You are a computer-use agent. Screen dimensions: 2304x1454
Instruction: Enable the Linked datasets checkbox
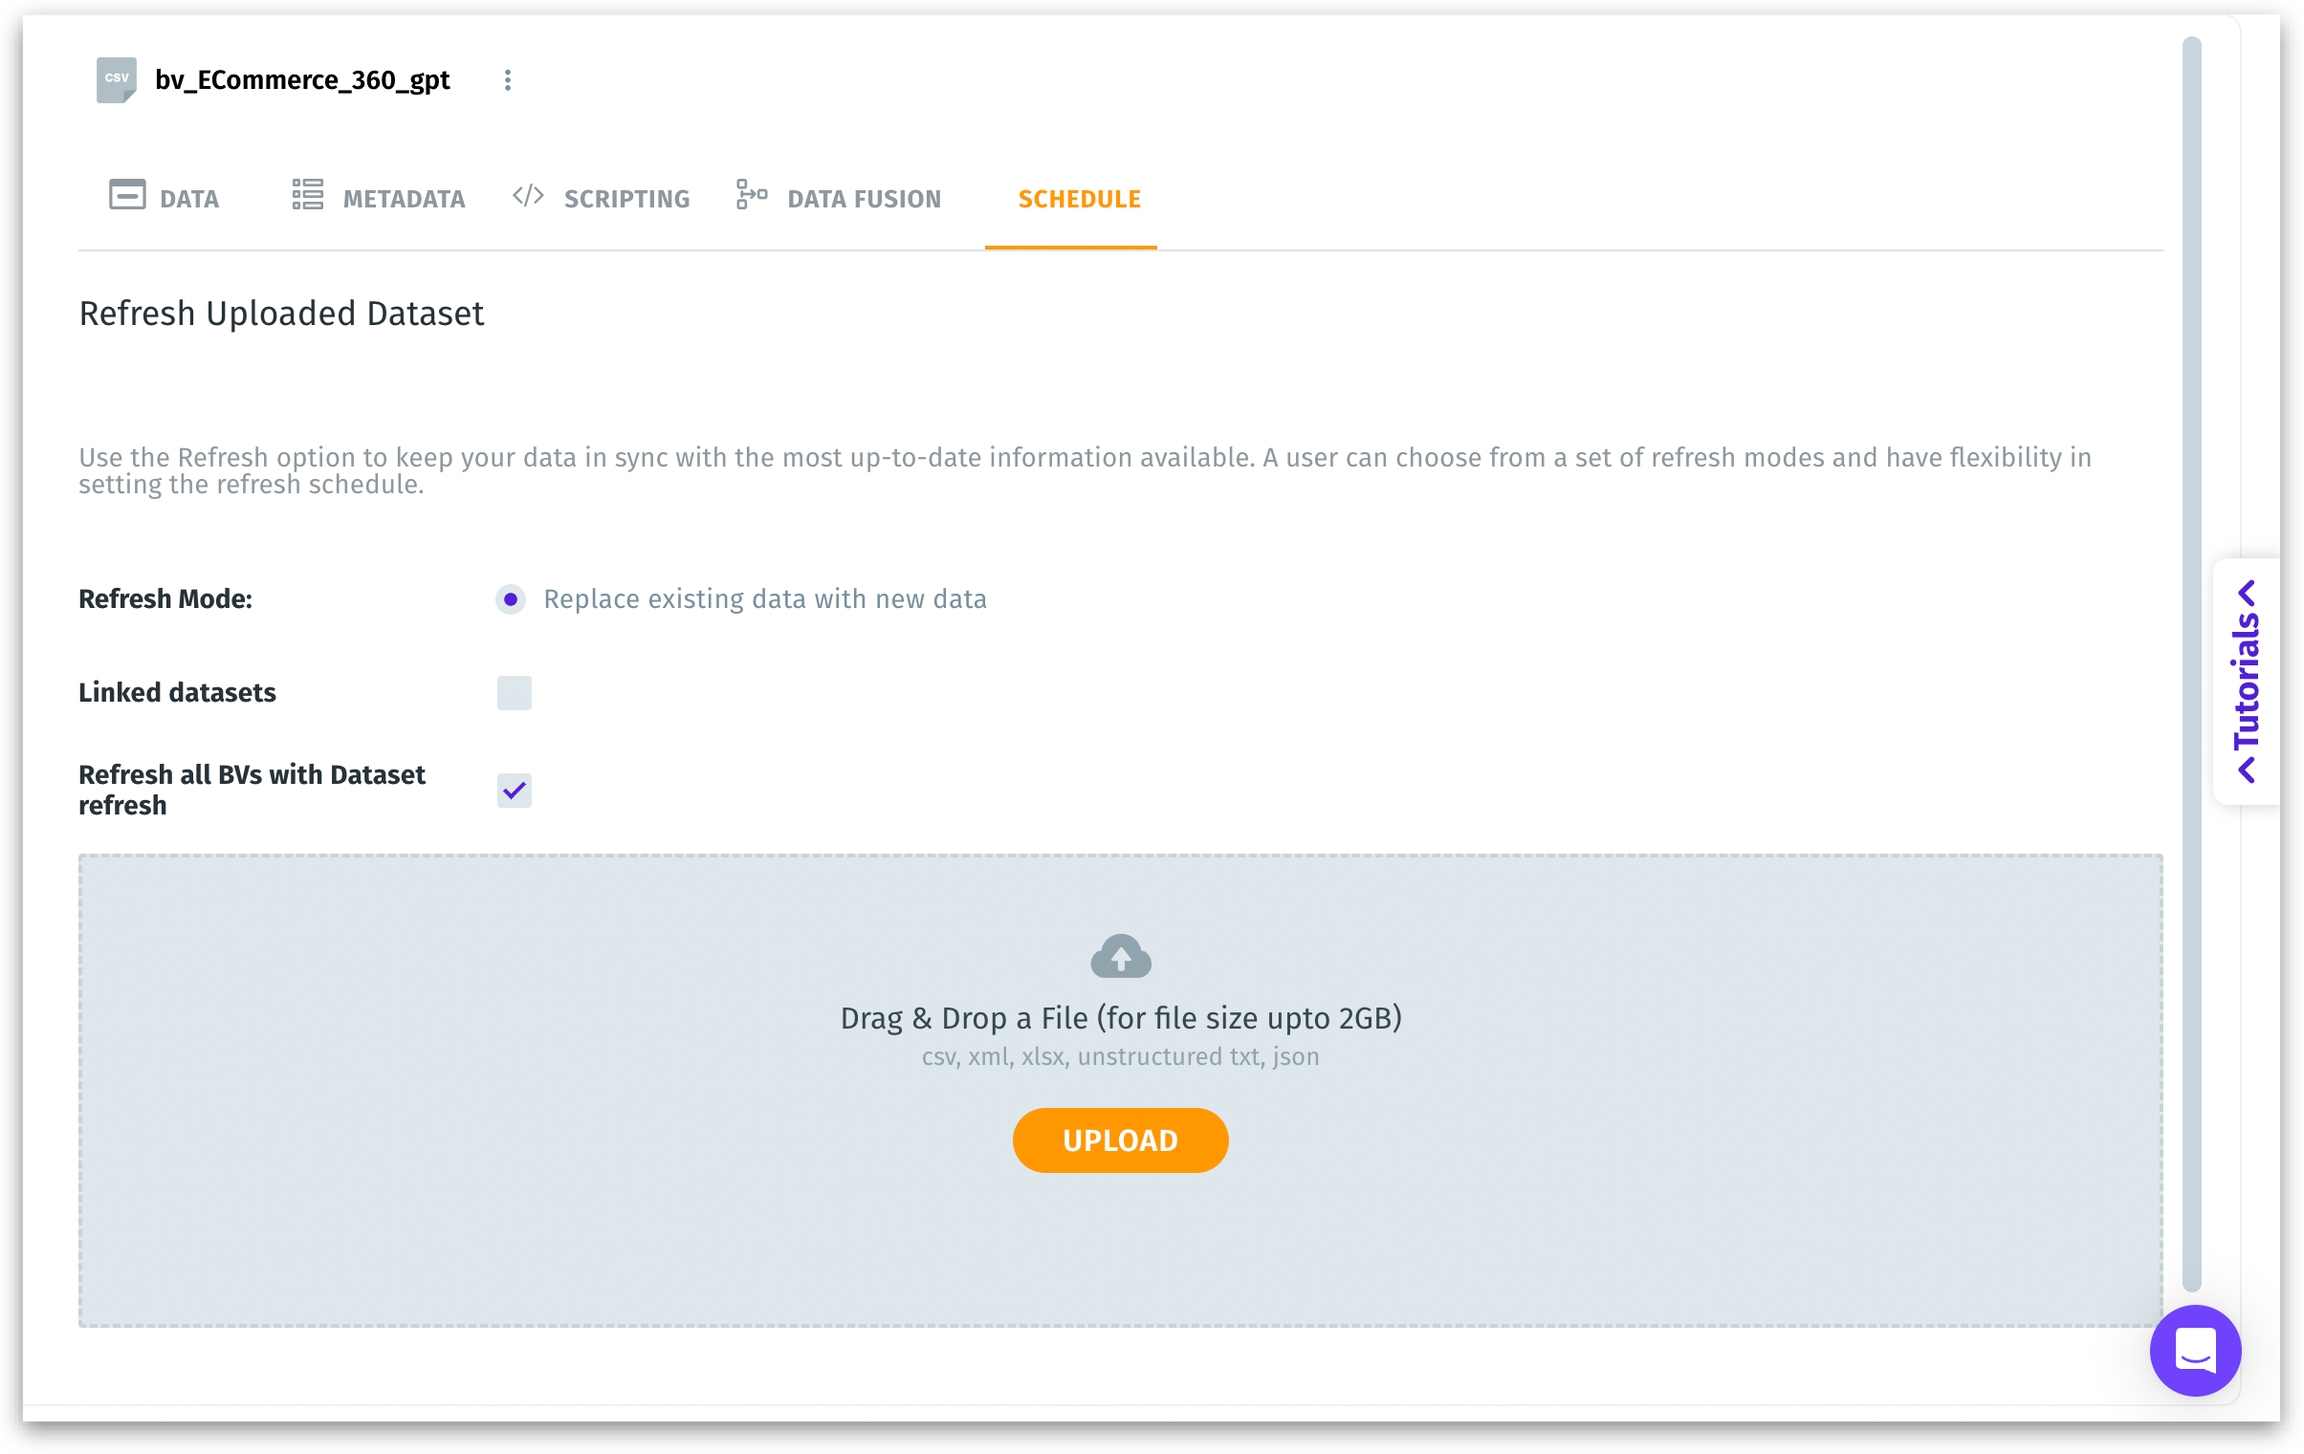[514, 693]
